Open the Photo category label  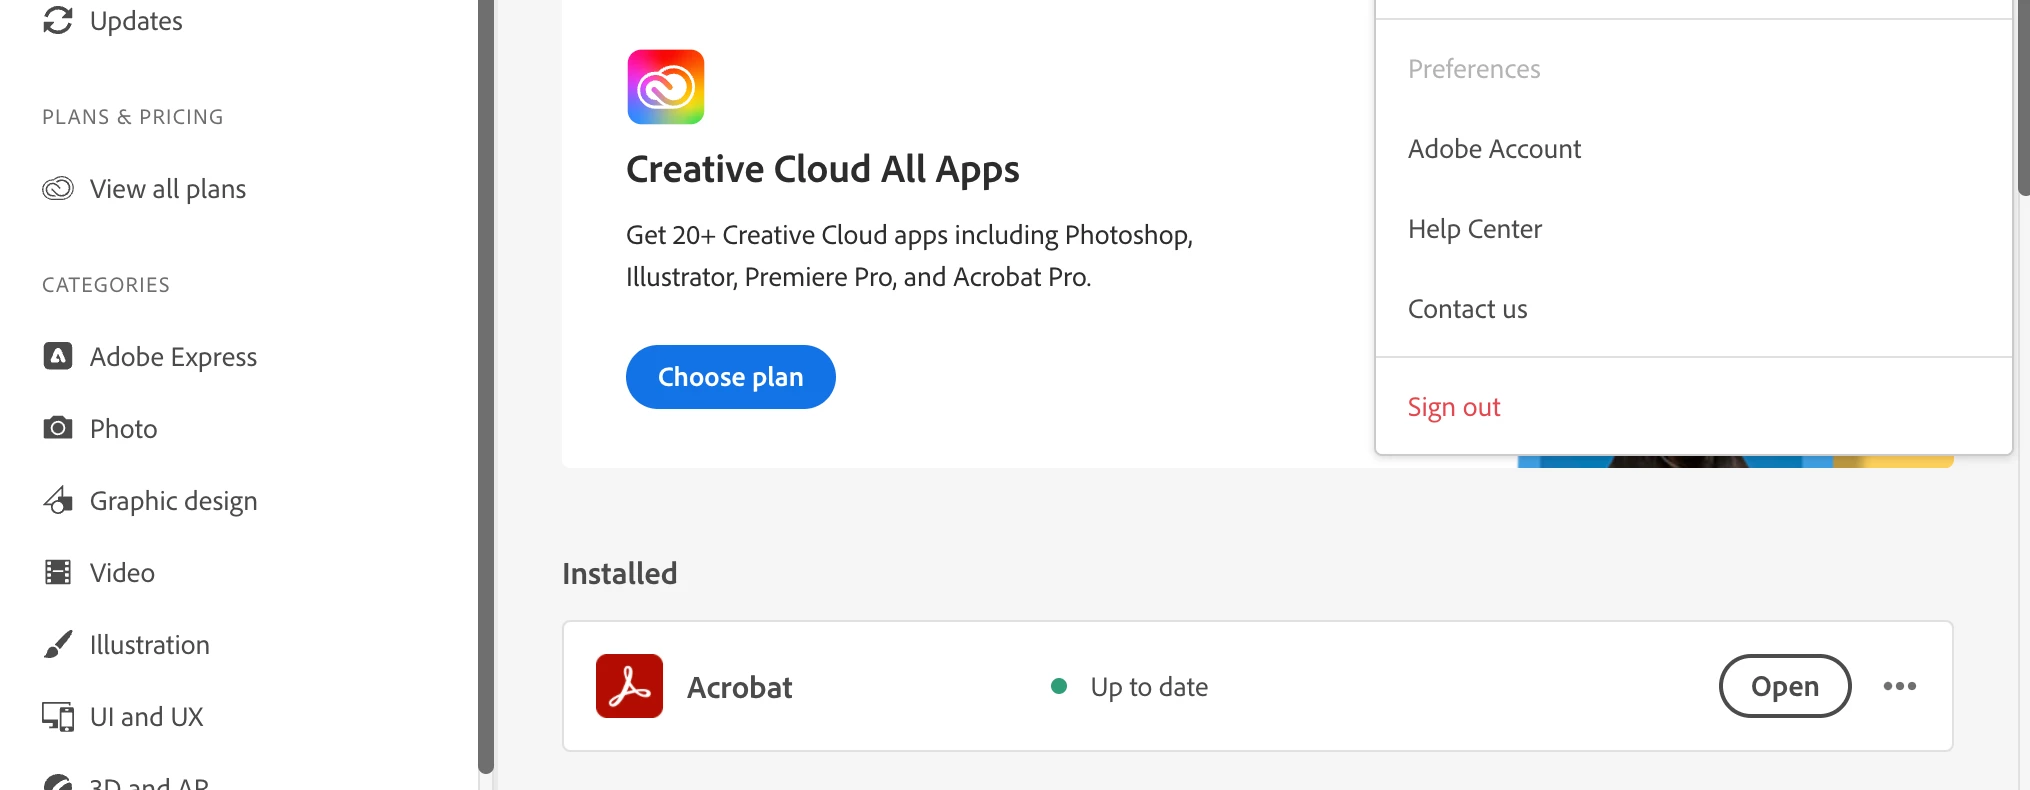point(123,429)
